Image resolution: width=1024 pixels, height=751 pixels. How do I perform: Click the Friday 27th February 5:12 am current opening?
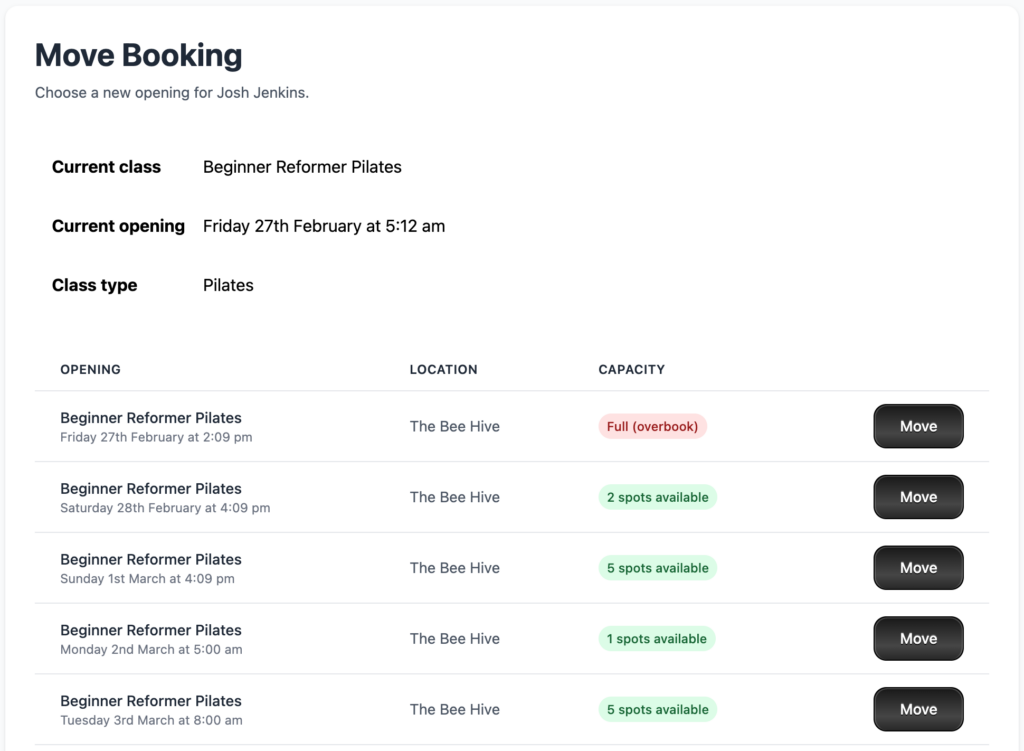click(x=324, y=226)
